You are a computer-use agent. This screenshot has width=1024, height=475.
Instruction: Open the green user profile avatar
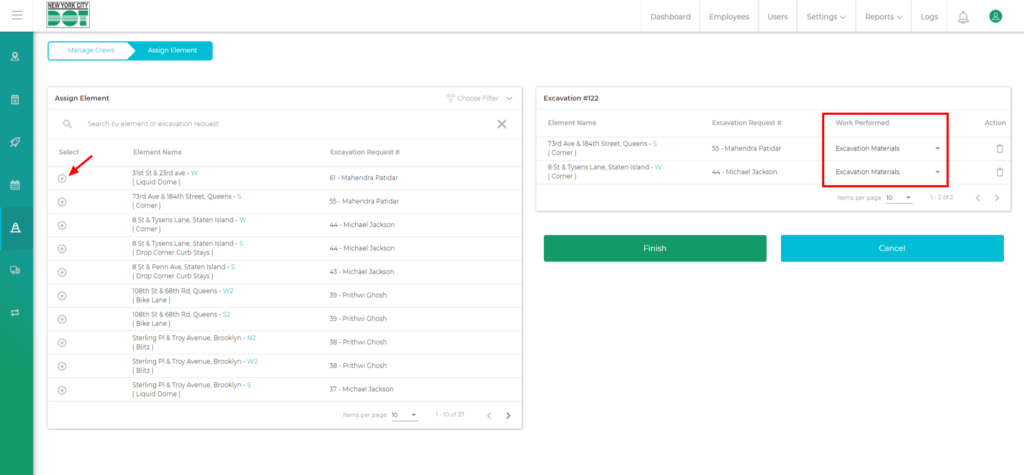(995, 17)
